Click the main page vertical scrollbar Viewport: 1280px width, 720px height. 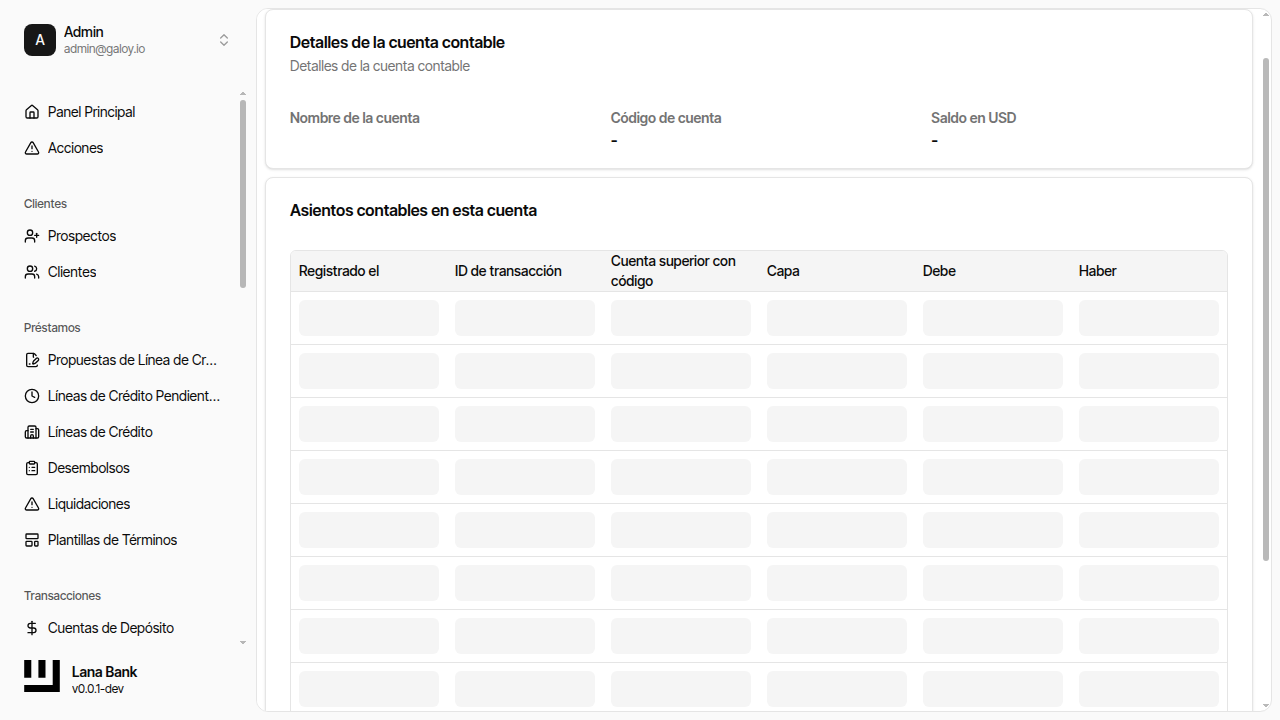1266,310
